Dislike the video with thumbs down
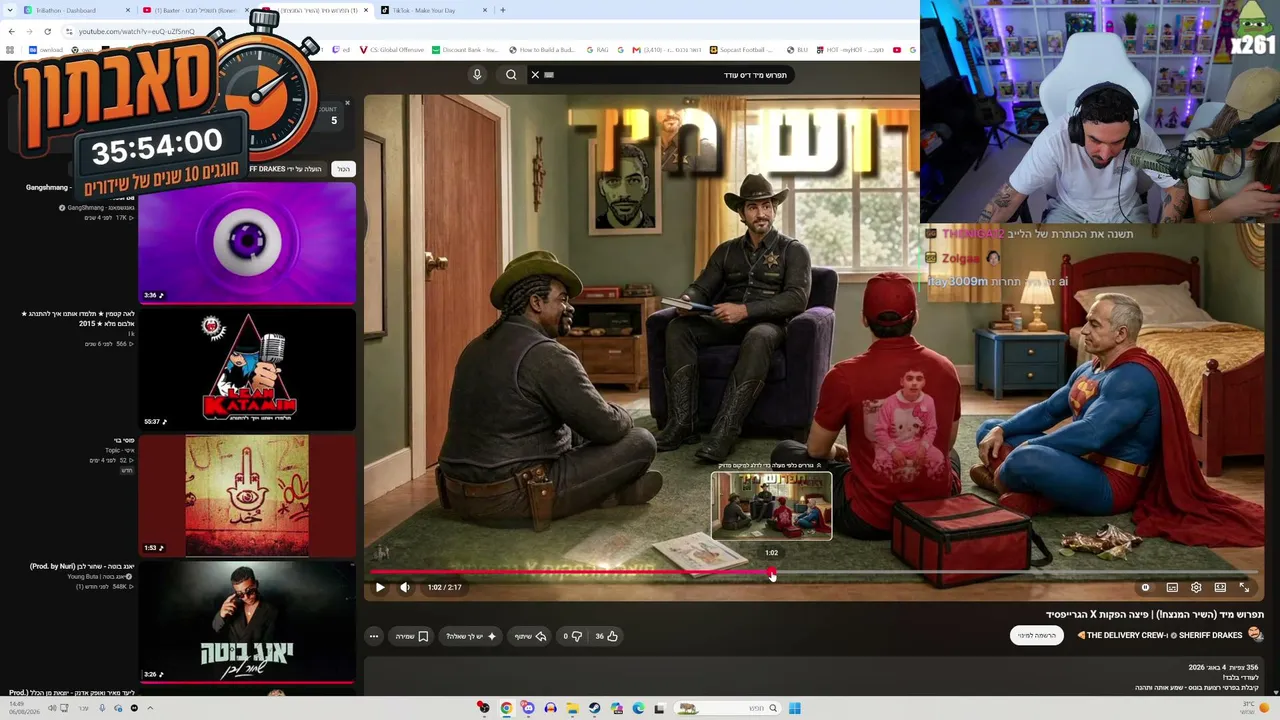The width and height of the screenshot is (1280, 720). point(573,636)
